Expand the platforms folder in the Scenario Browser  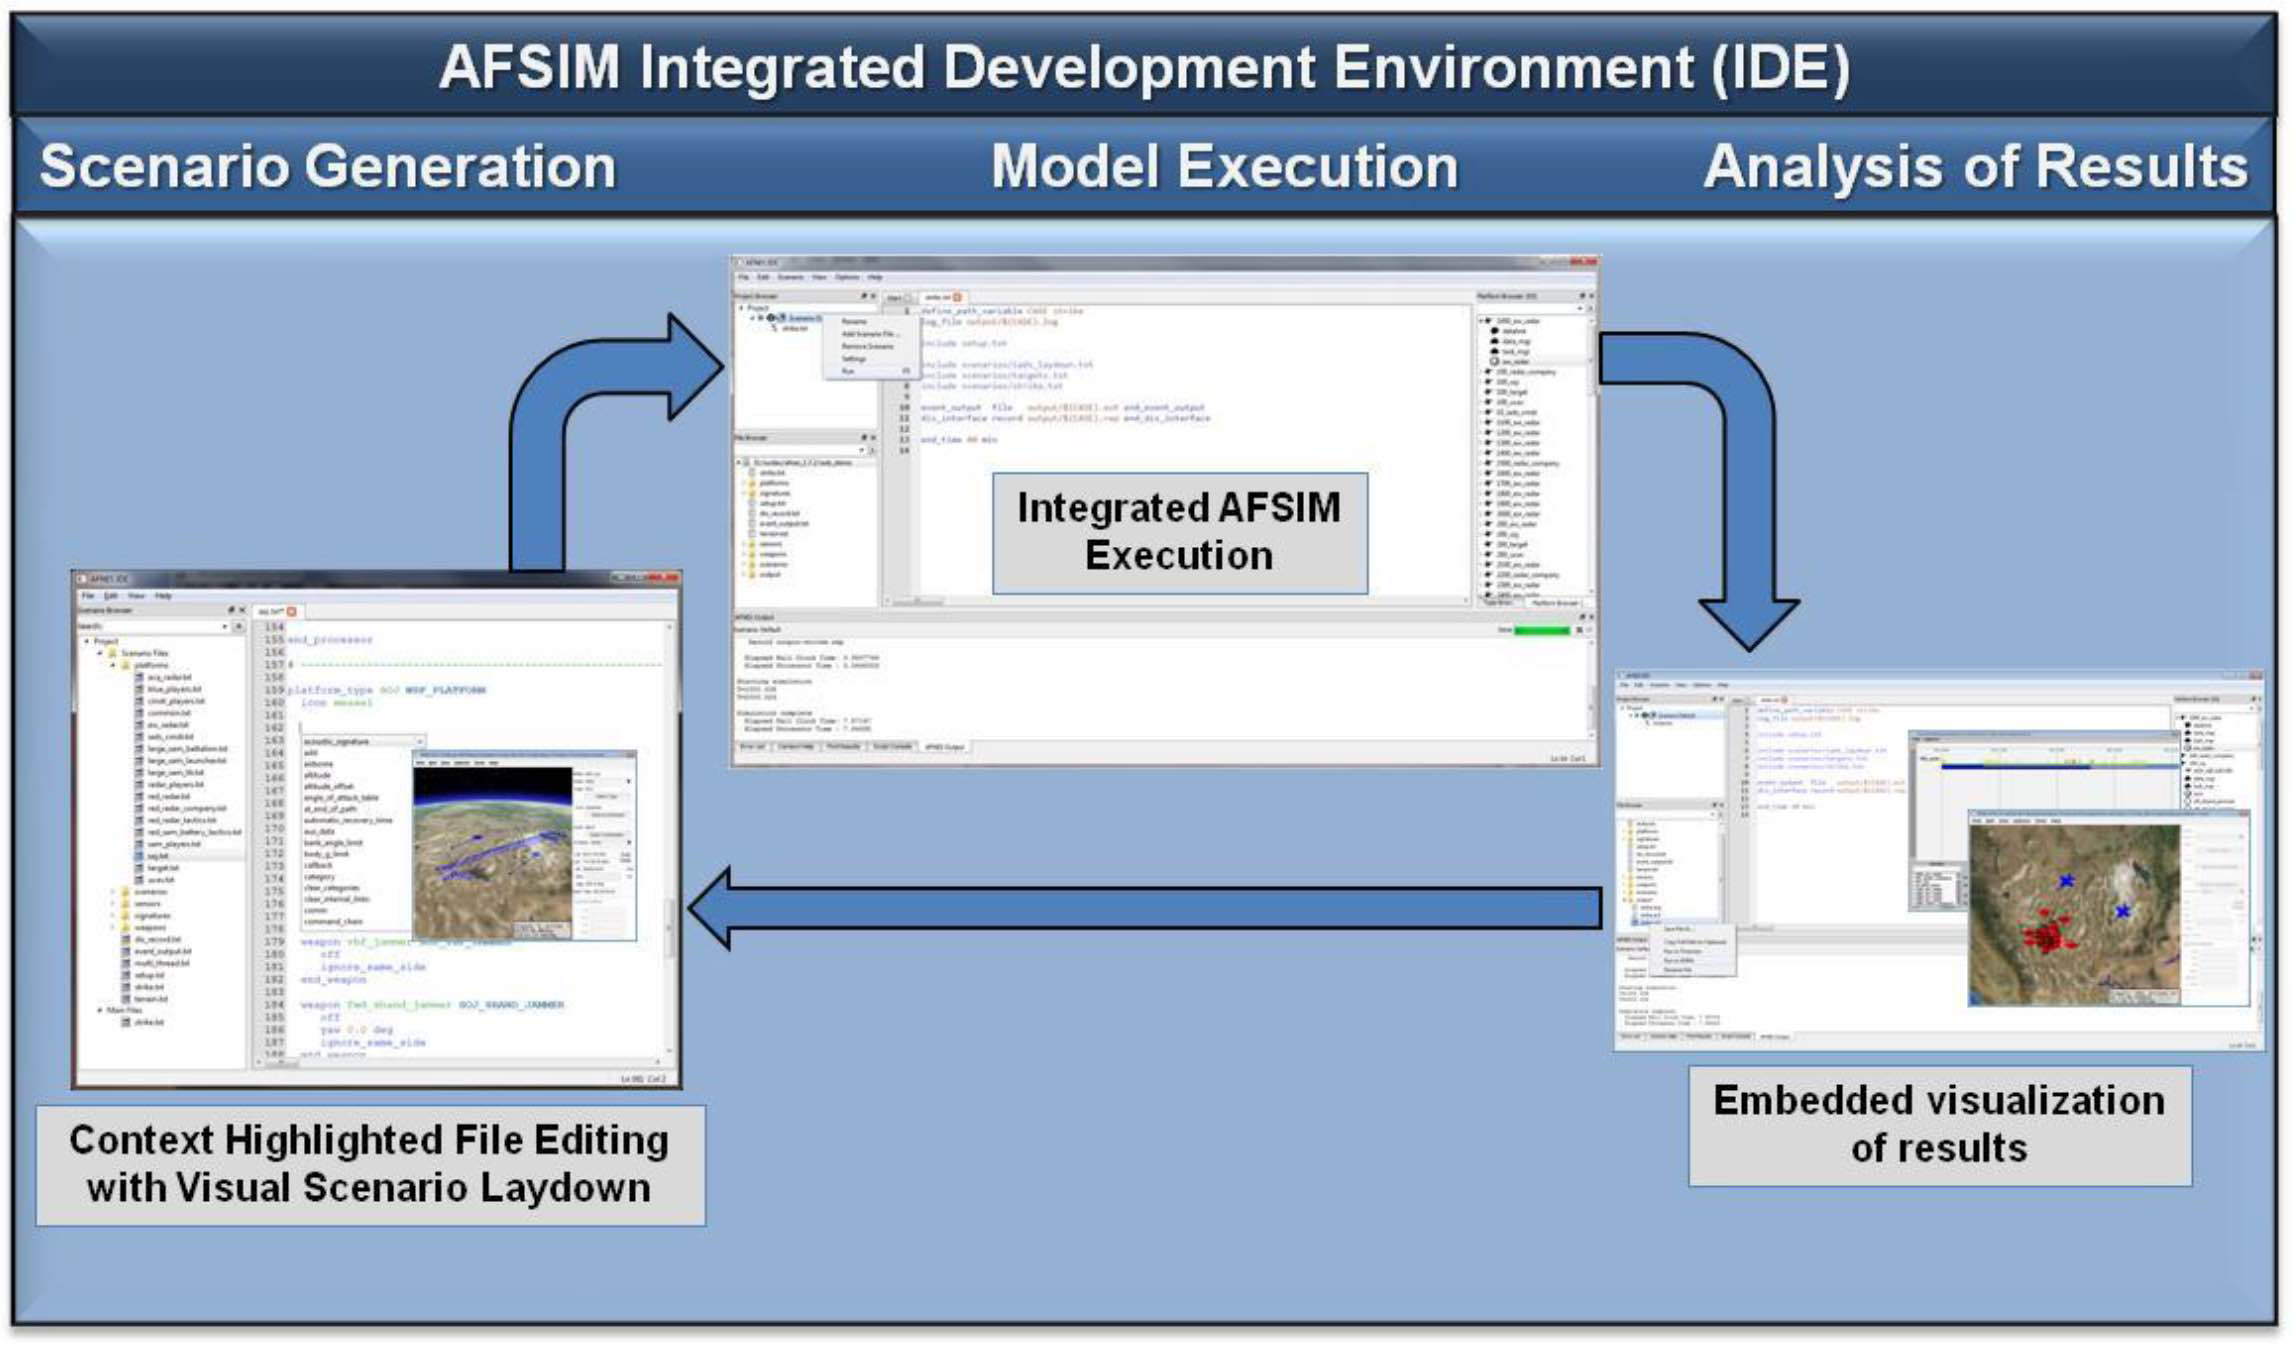[113, 665]
